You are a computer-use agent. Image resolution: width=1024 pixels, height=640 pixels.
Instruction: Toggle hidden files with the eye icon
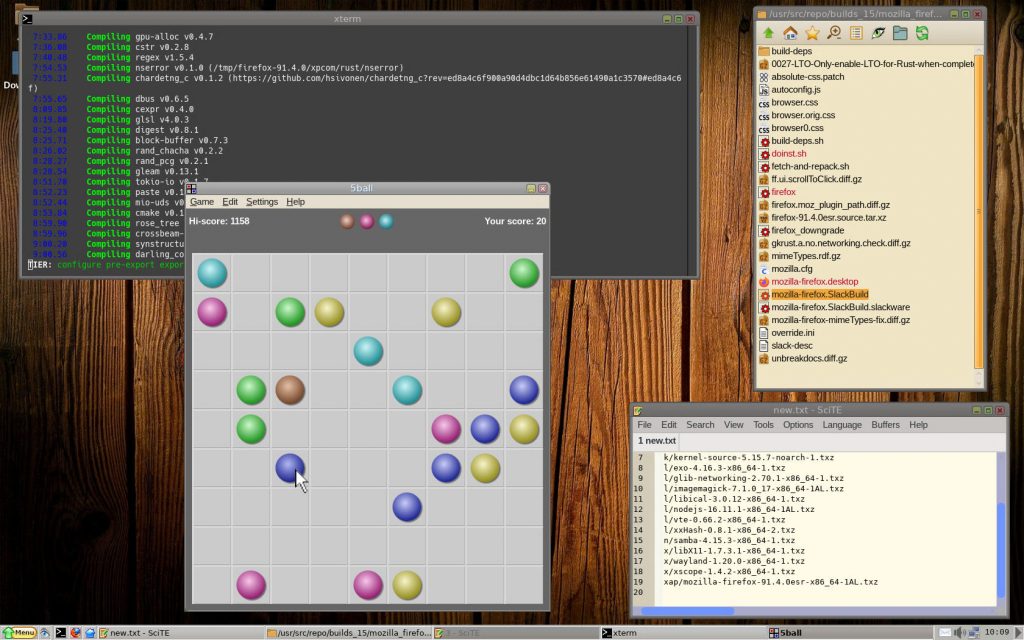point(878,33)
